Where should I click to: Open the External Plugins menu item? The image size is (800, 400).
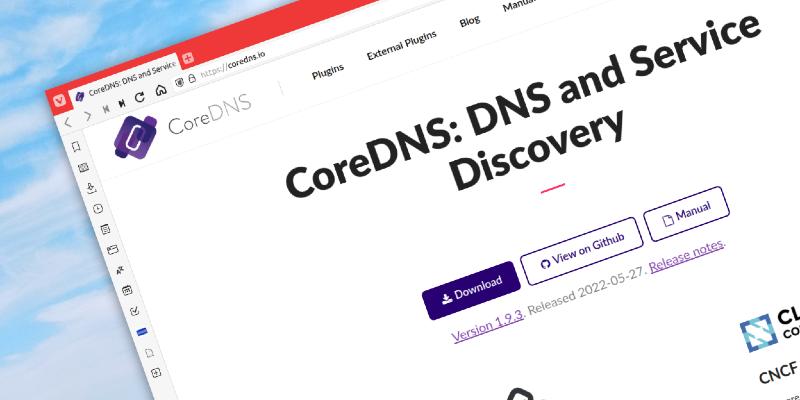402,45
